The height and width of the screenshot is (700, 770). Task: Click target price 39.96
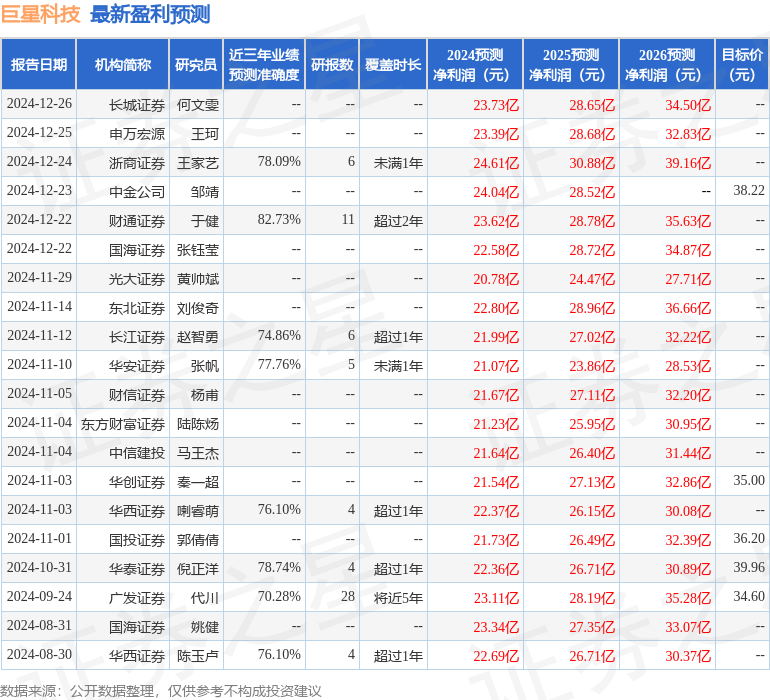point(749,567)
